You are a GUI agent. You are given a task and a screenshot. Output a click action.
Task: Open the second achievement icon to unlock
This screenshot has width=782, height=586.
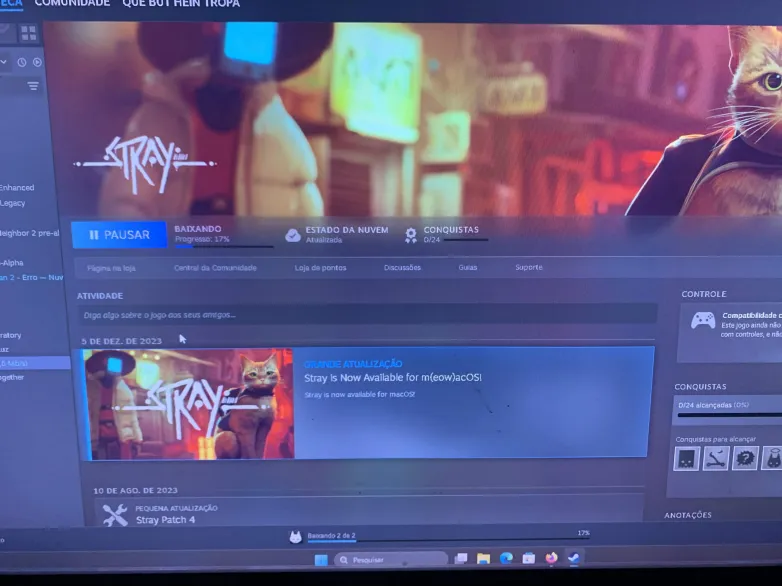pos(716,459)
